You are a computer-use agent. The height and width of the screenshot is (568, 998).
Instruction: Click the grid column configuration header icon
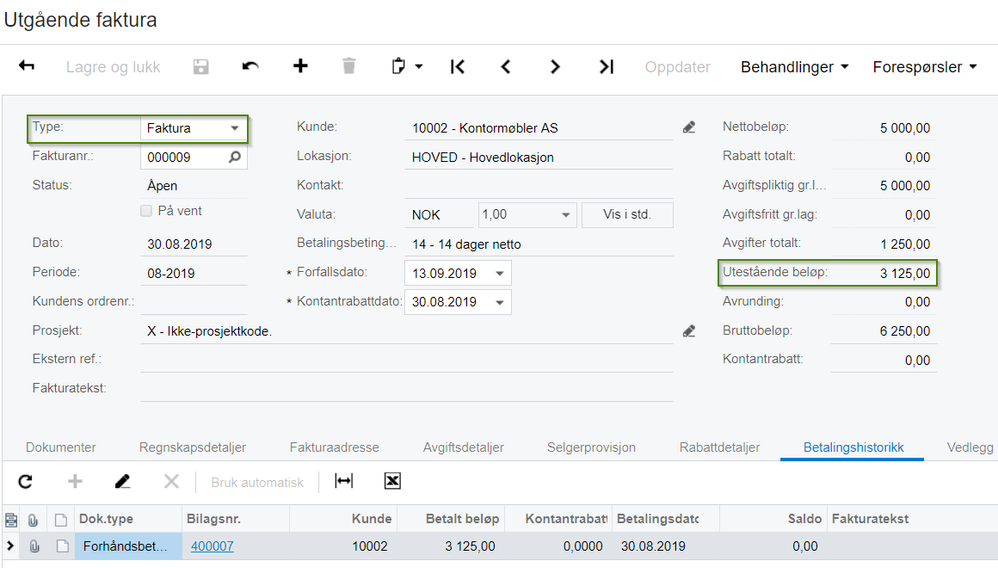point(11,520)
